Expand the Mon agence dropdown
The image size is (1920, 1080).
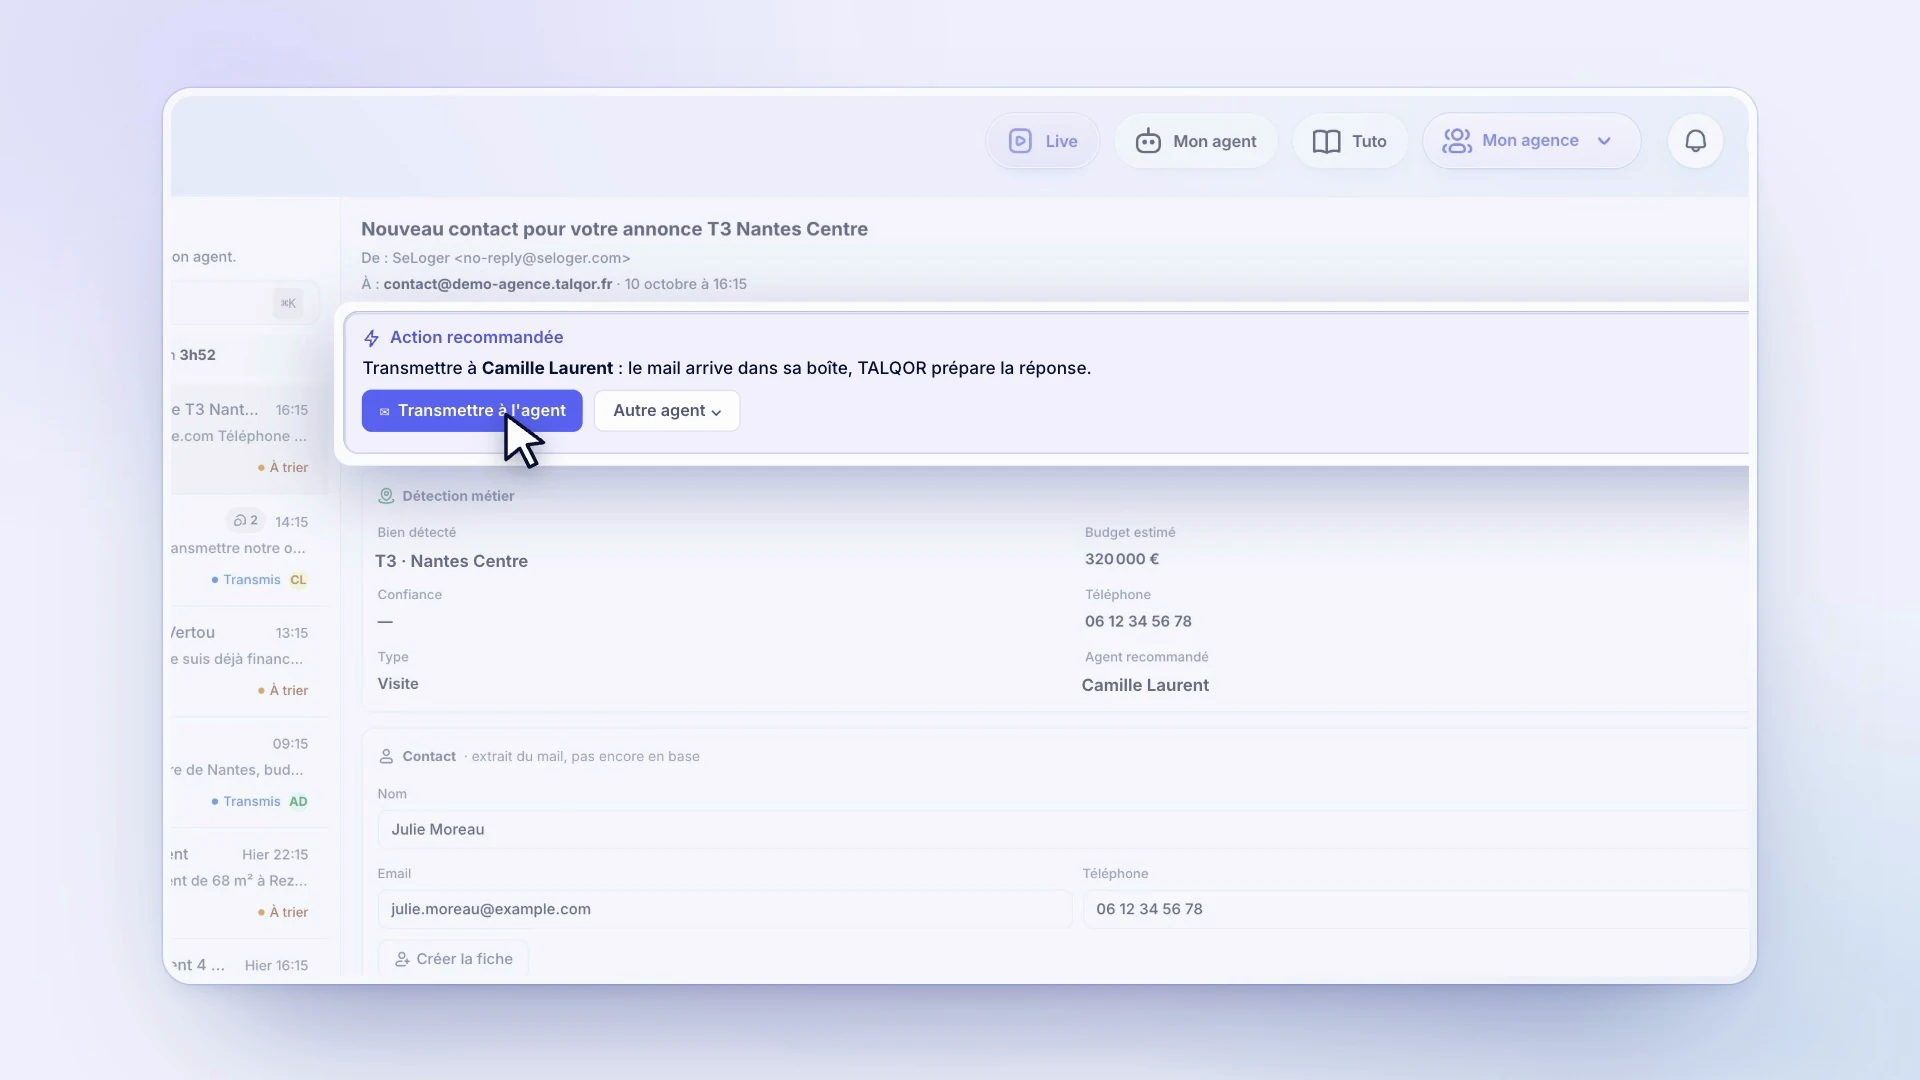[x=1531, y=141]
